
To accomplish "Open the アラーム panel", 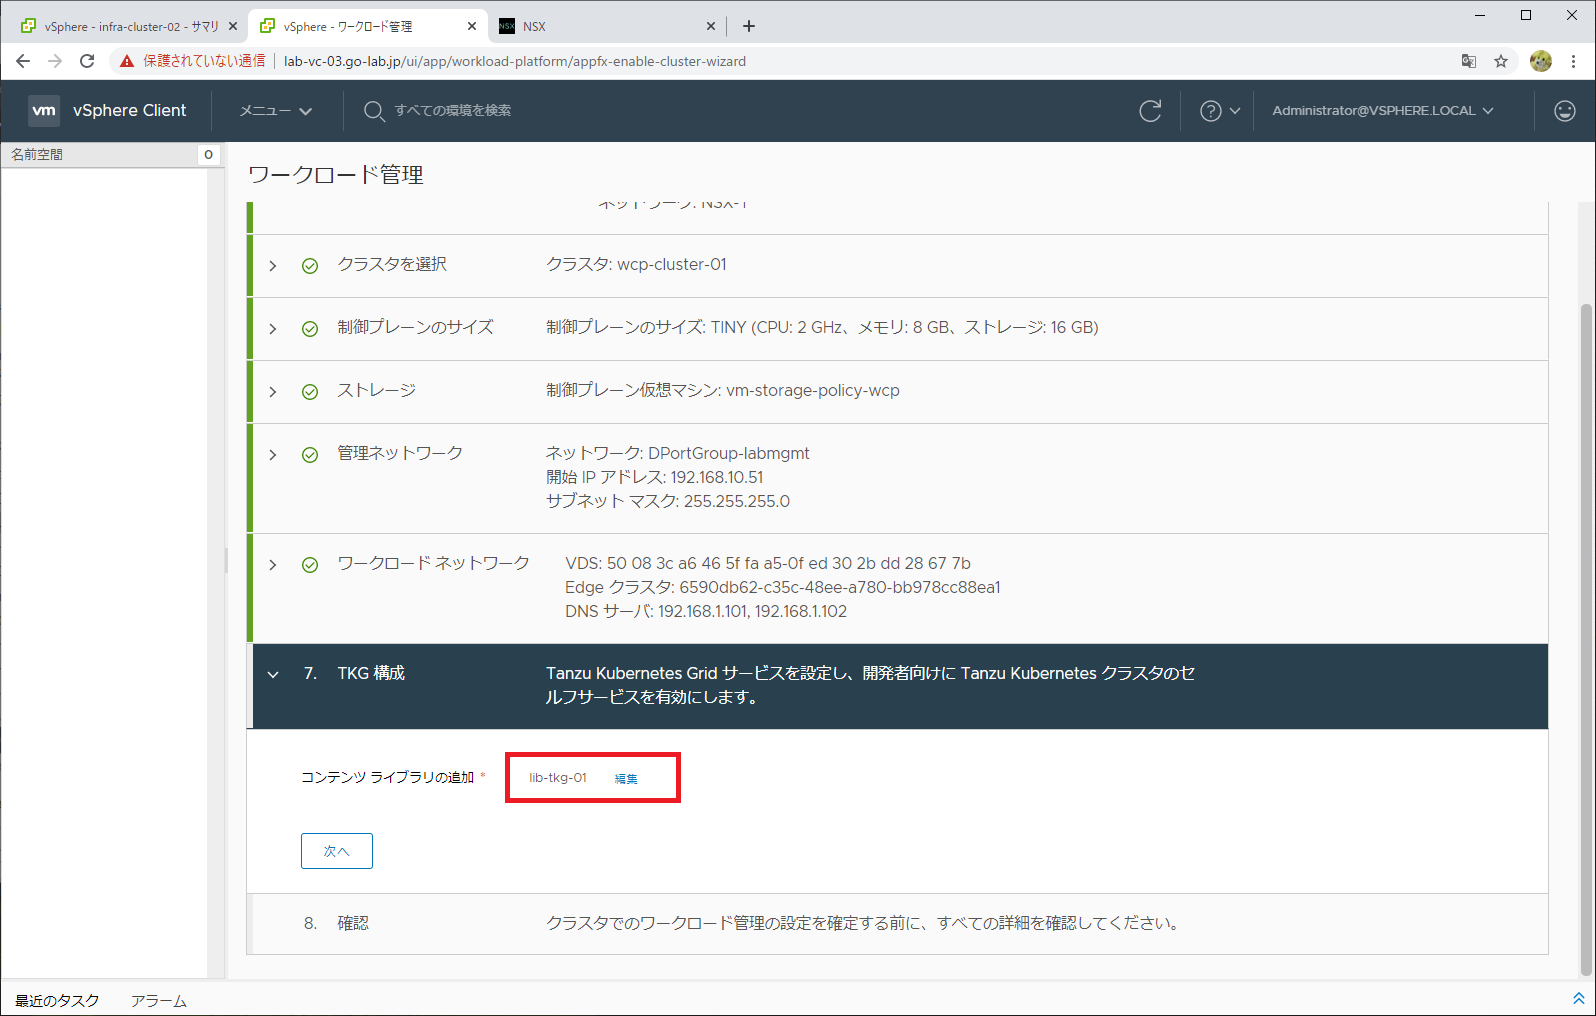I will click(x=159, y=1000).
